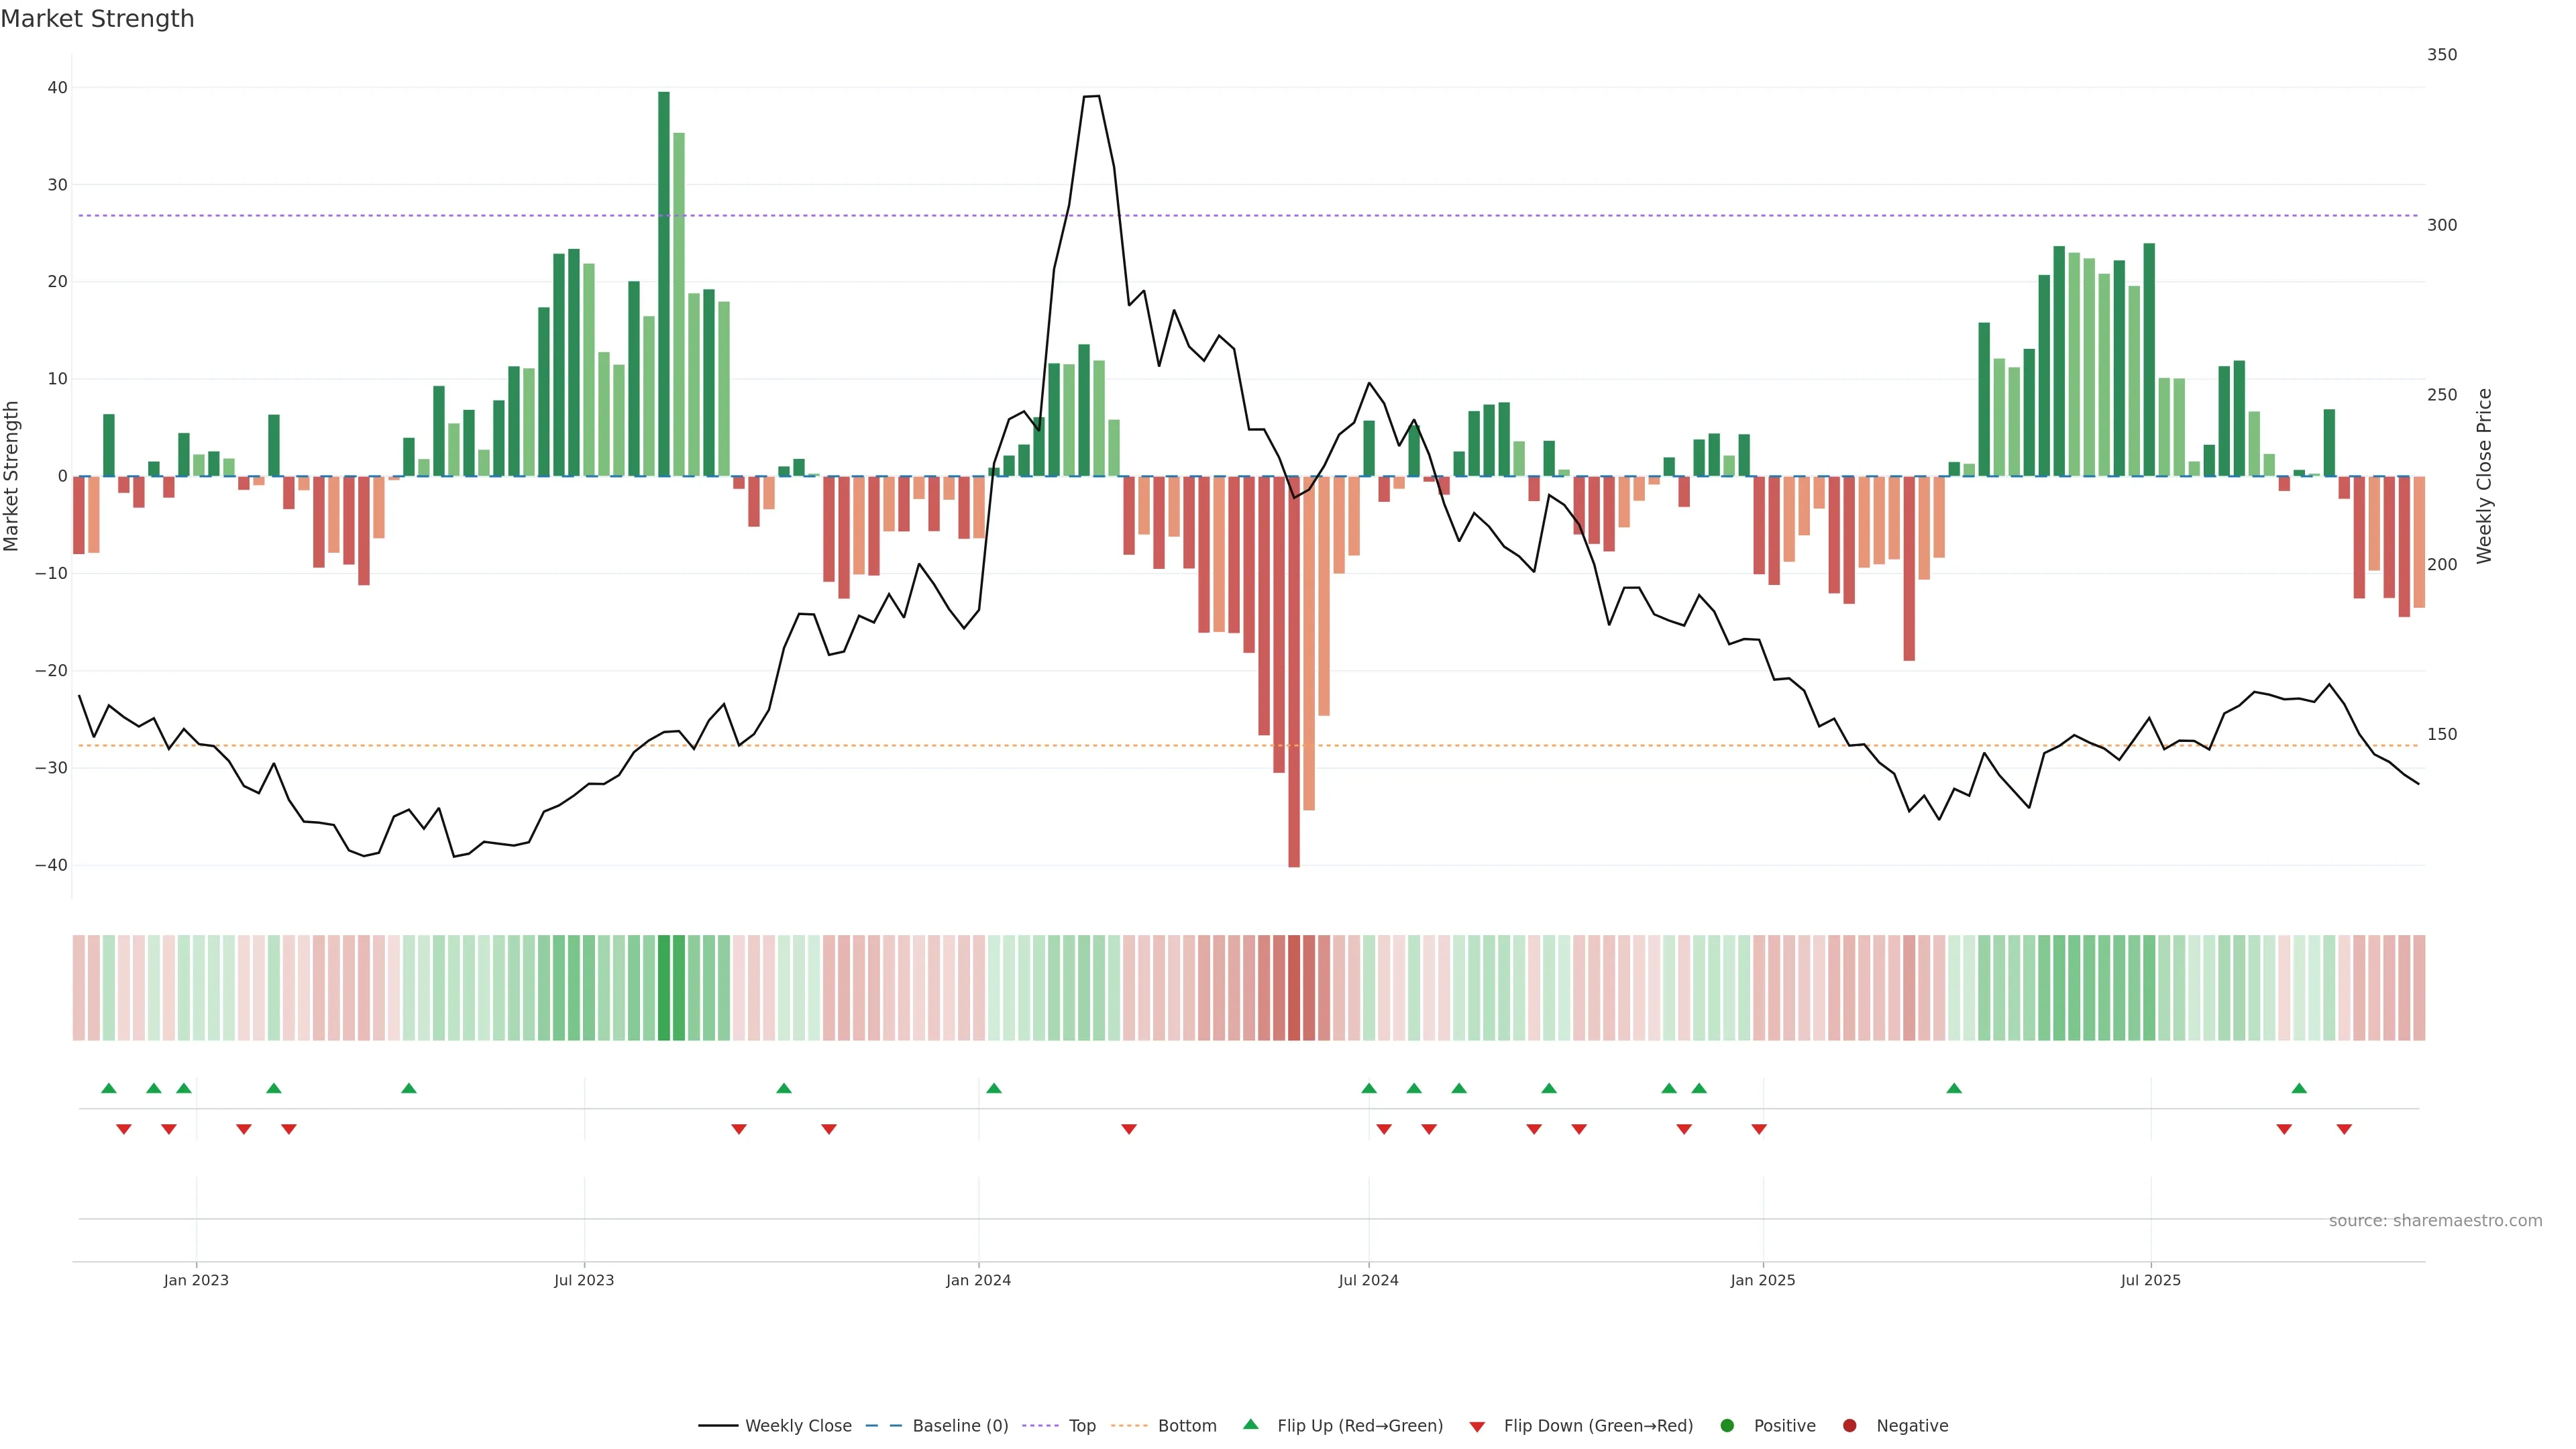Click the Weekly Close Price axis title
This screenshot has width=2576, height=1449.
(x=2484, y=476)
